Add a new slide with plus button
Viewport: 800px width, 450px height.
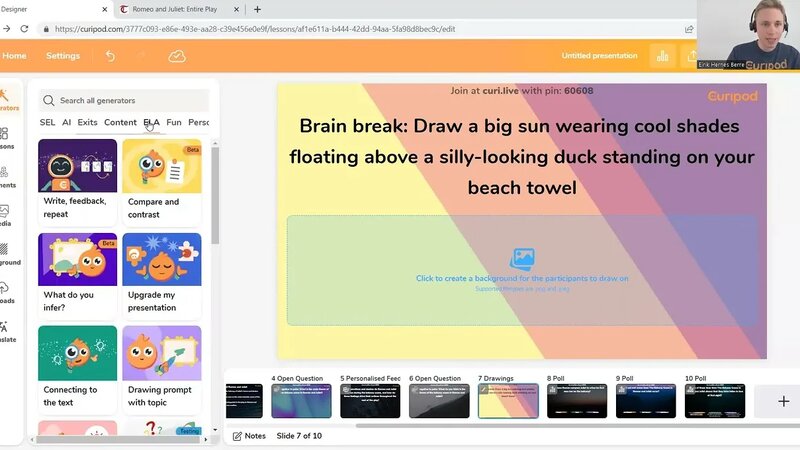783,402
